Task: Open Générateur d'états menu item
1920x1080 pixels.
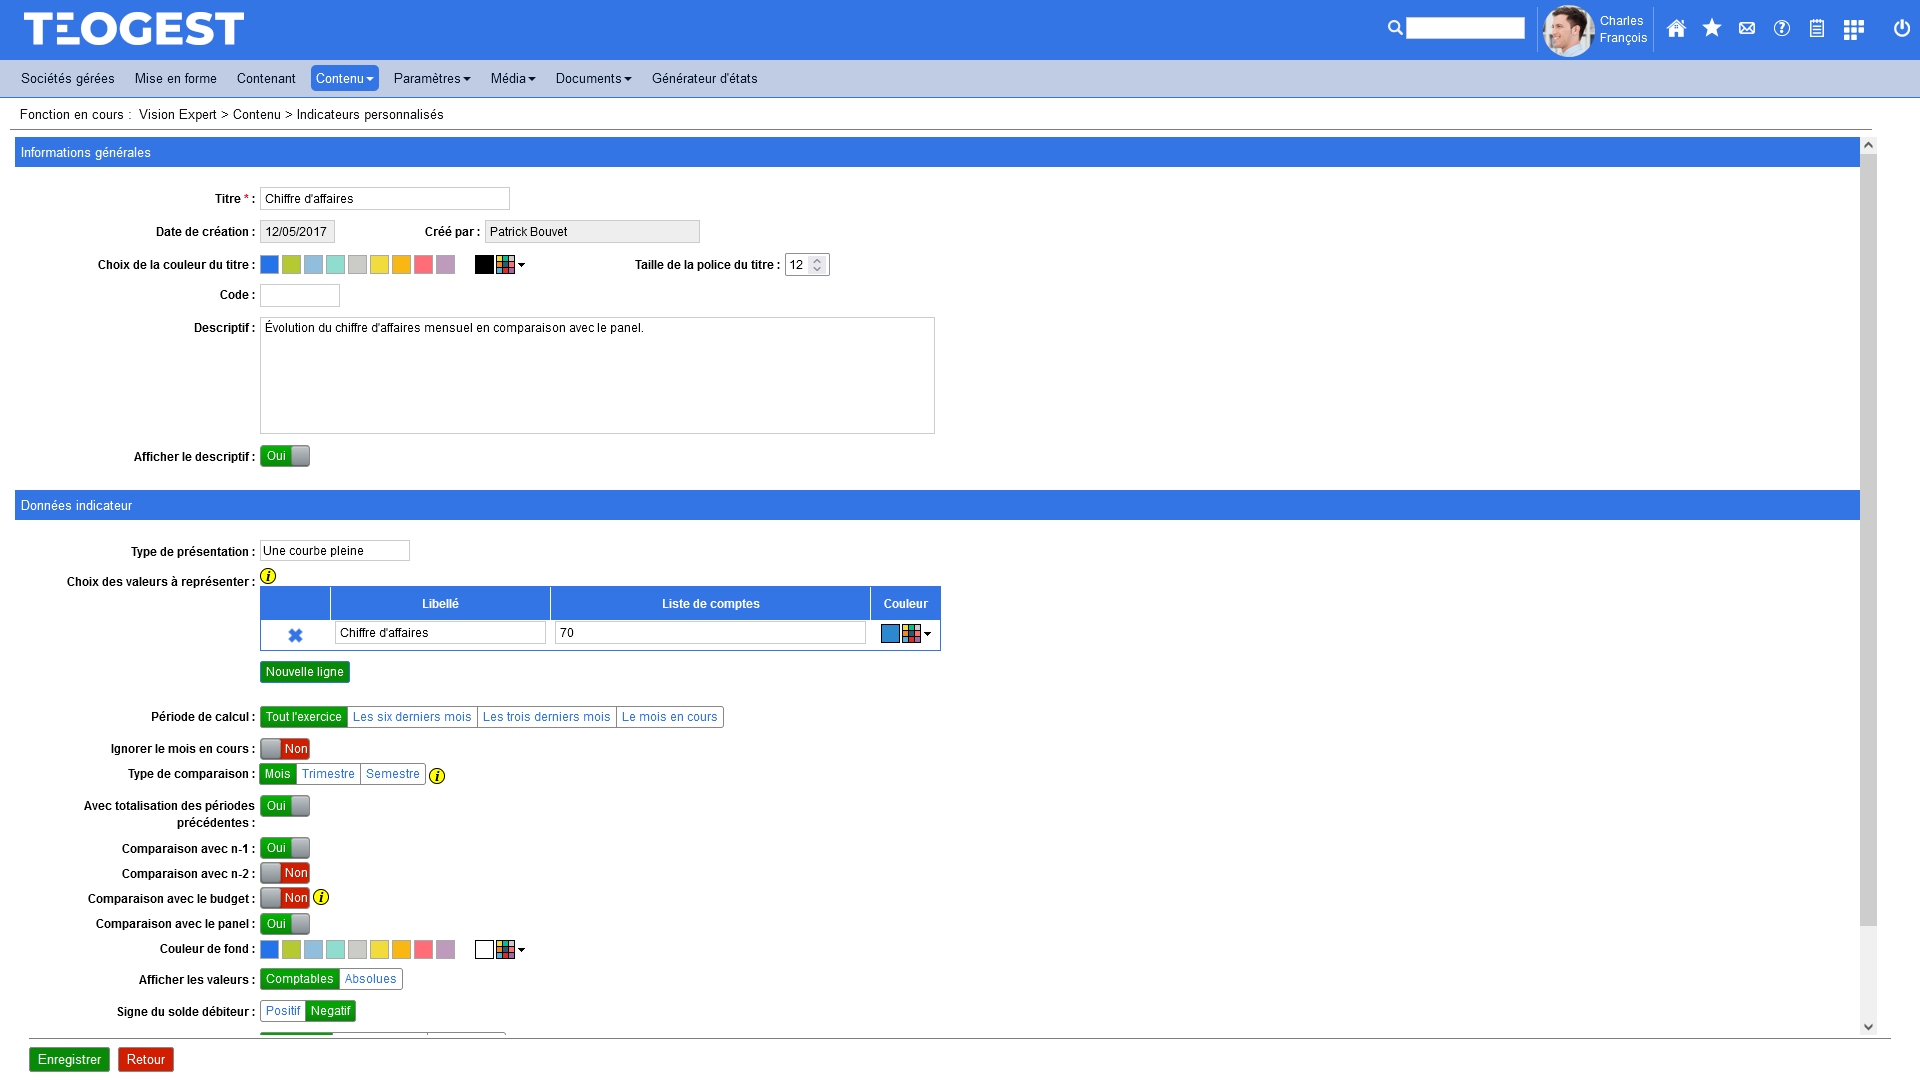Action: coord(704,79)
